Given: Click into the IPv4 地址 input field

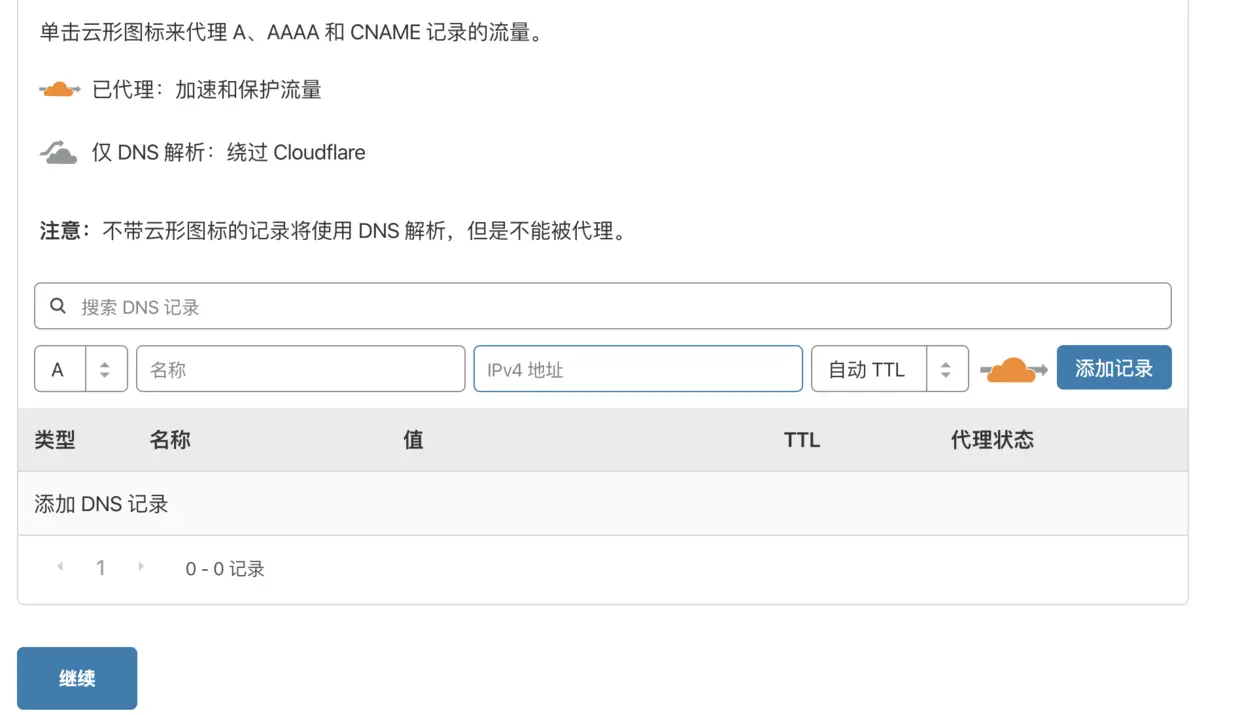Looking at the screenshot, I should pyautogui.click(x=638, y=369).
